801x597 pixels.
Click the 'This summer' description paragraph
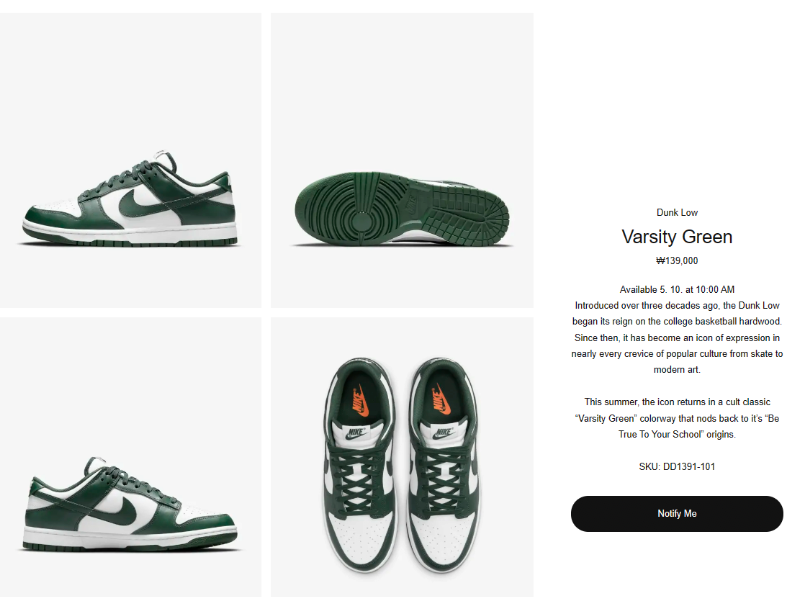pos(677,418)
